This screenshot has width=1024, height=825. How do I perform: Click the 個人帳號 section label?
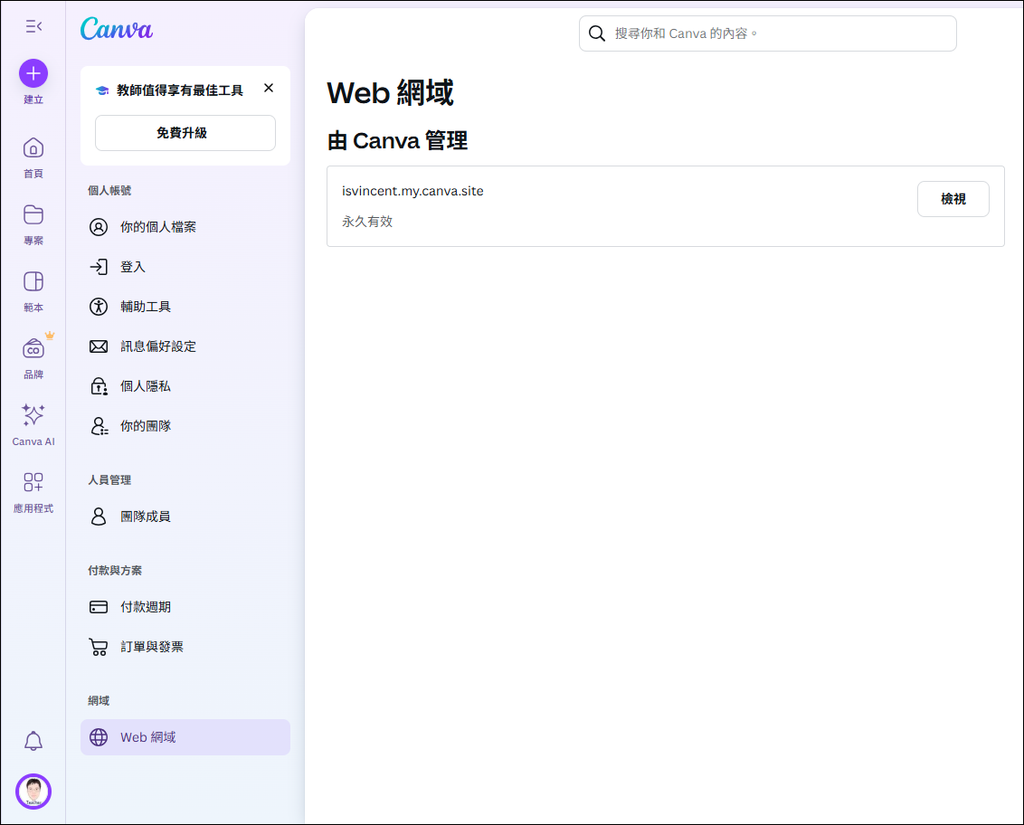point(110,190)
